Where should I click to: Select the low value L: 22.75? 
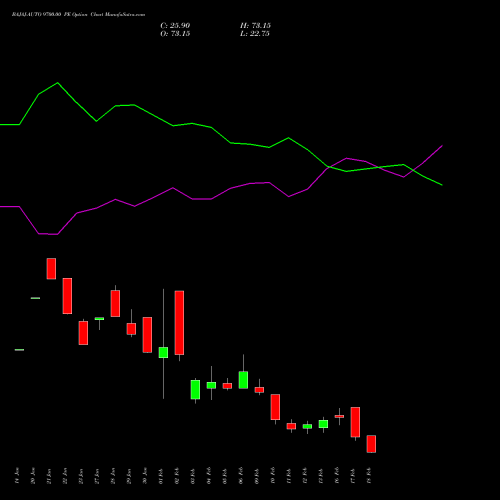tap(255, 34)
